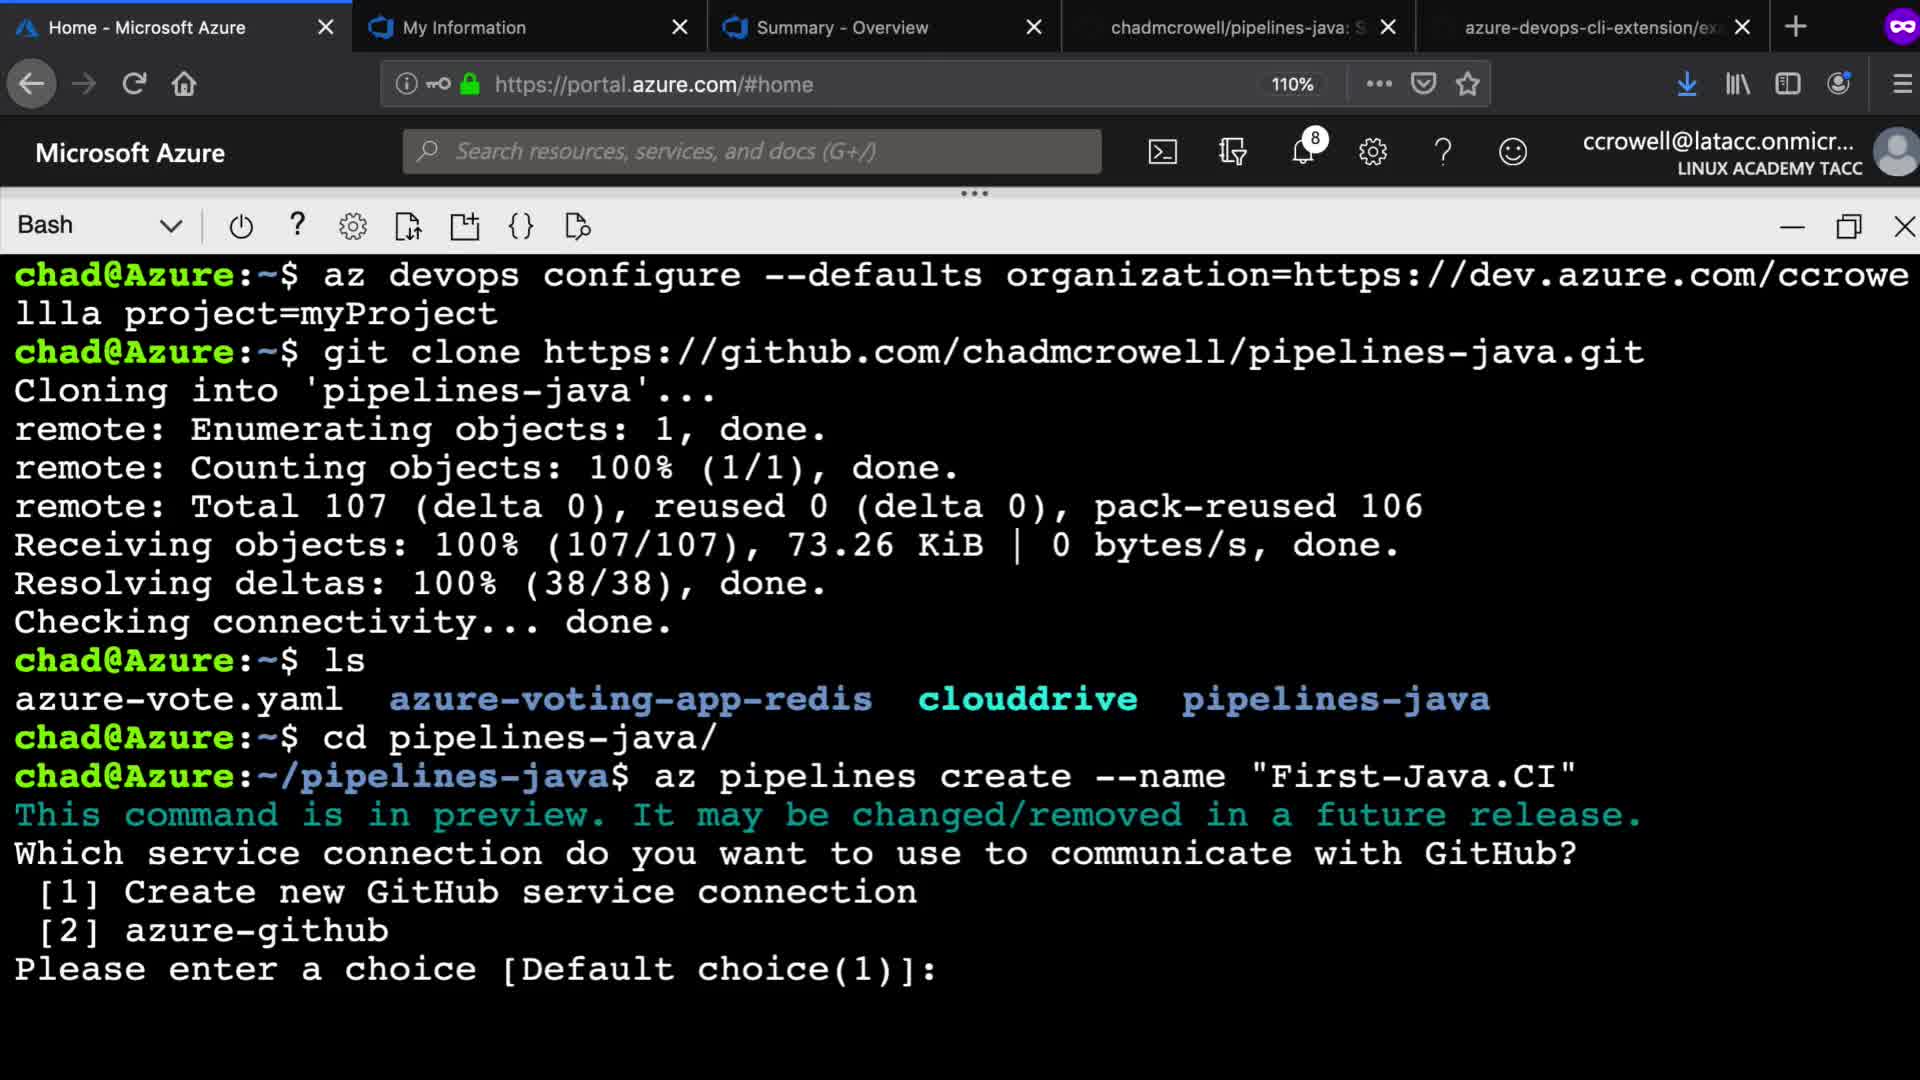Image resolution: width=1920 pixels, height=1080 pixels.
Task: Open browser page actions ellipsis menu
Action: click(x=1379, y=84)
